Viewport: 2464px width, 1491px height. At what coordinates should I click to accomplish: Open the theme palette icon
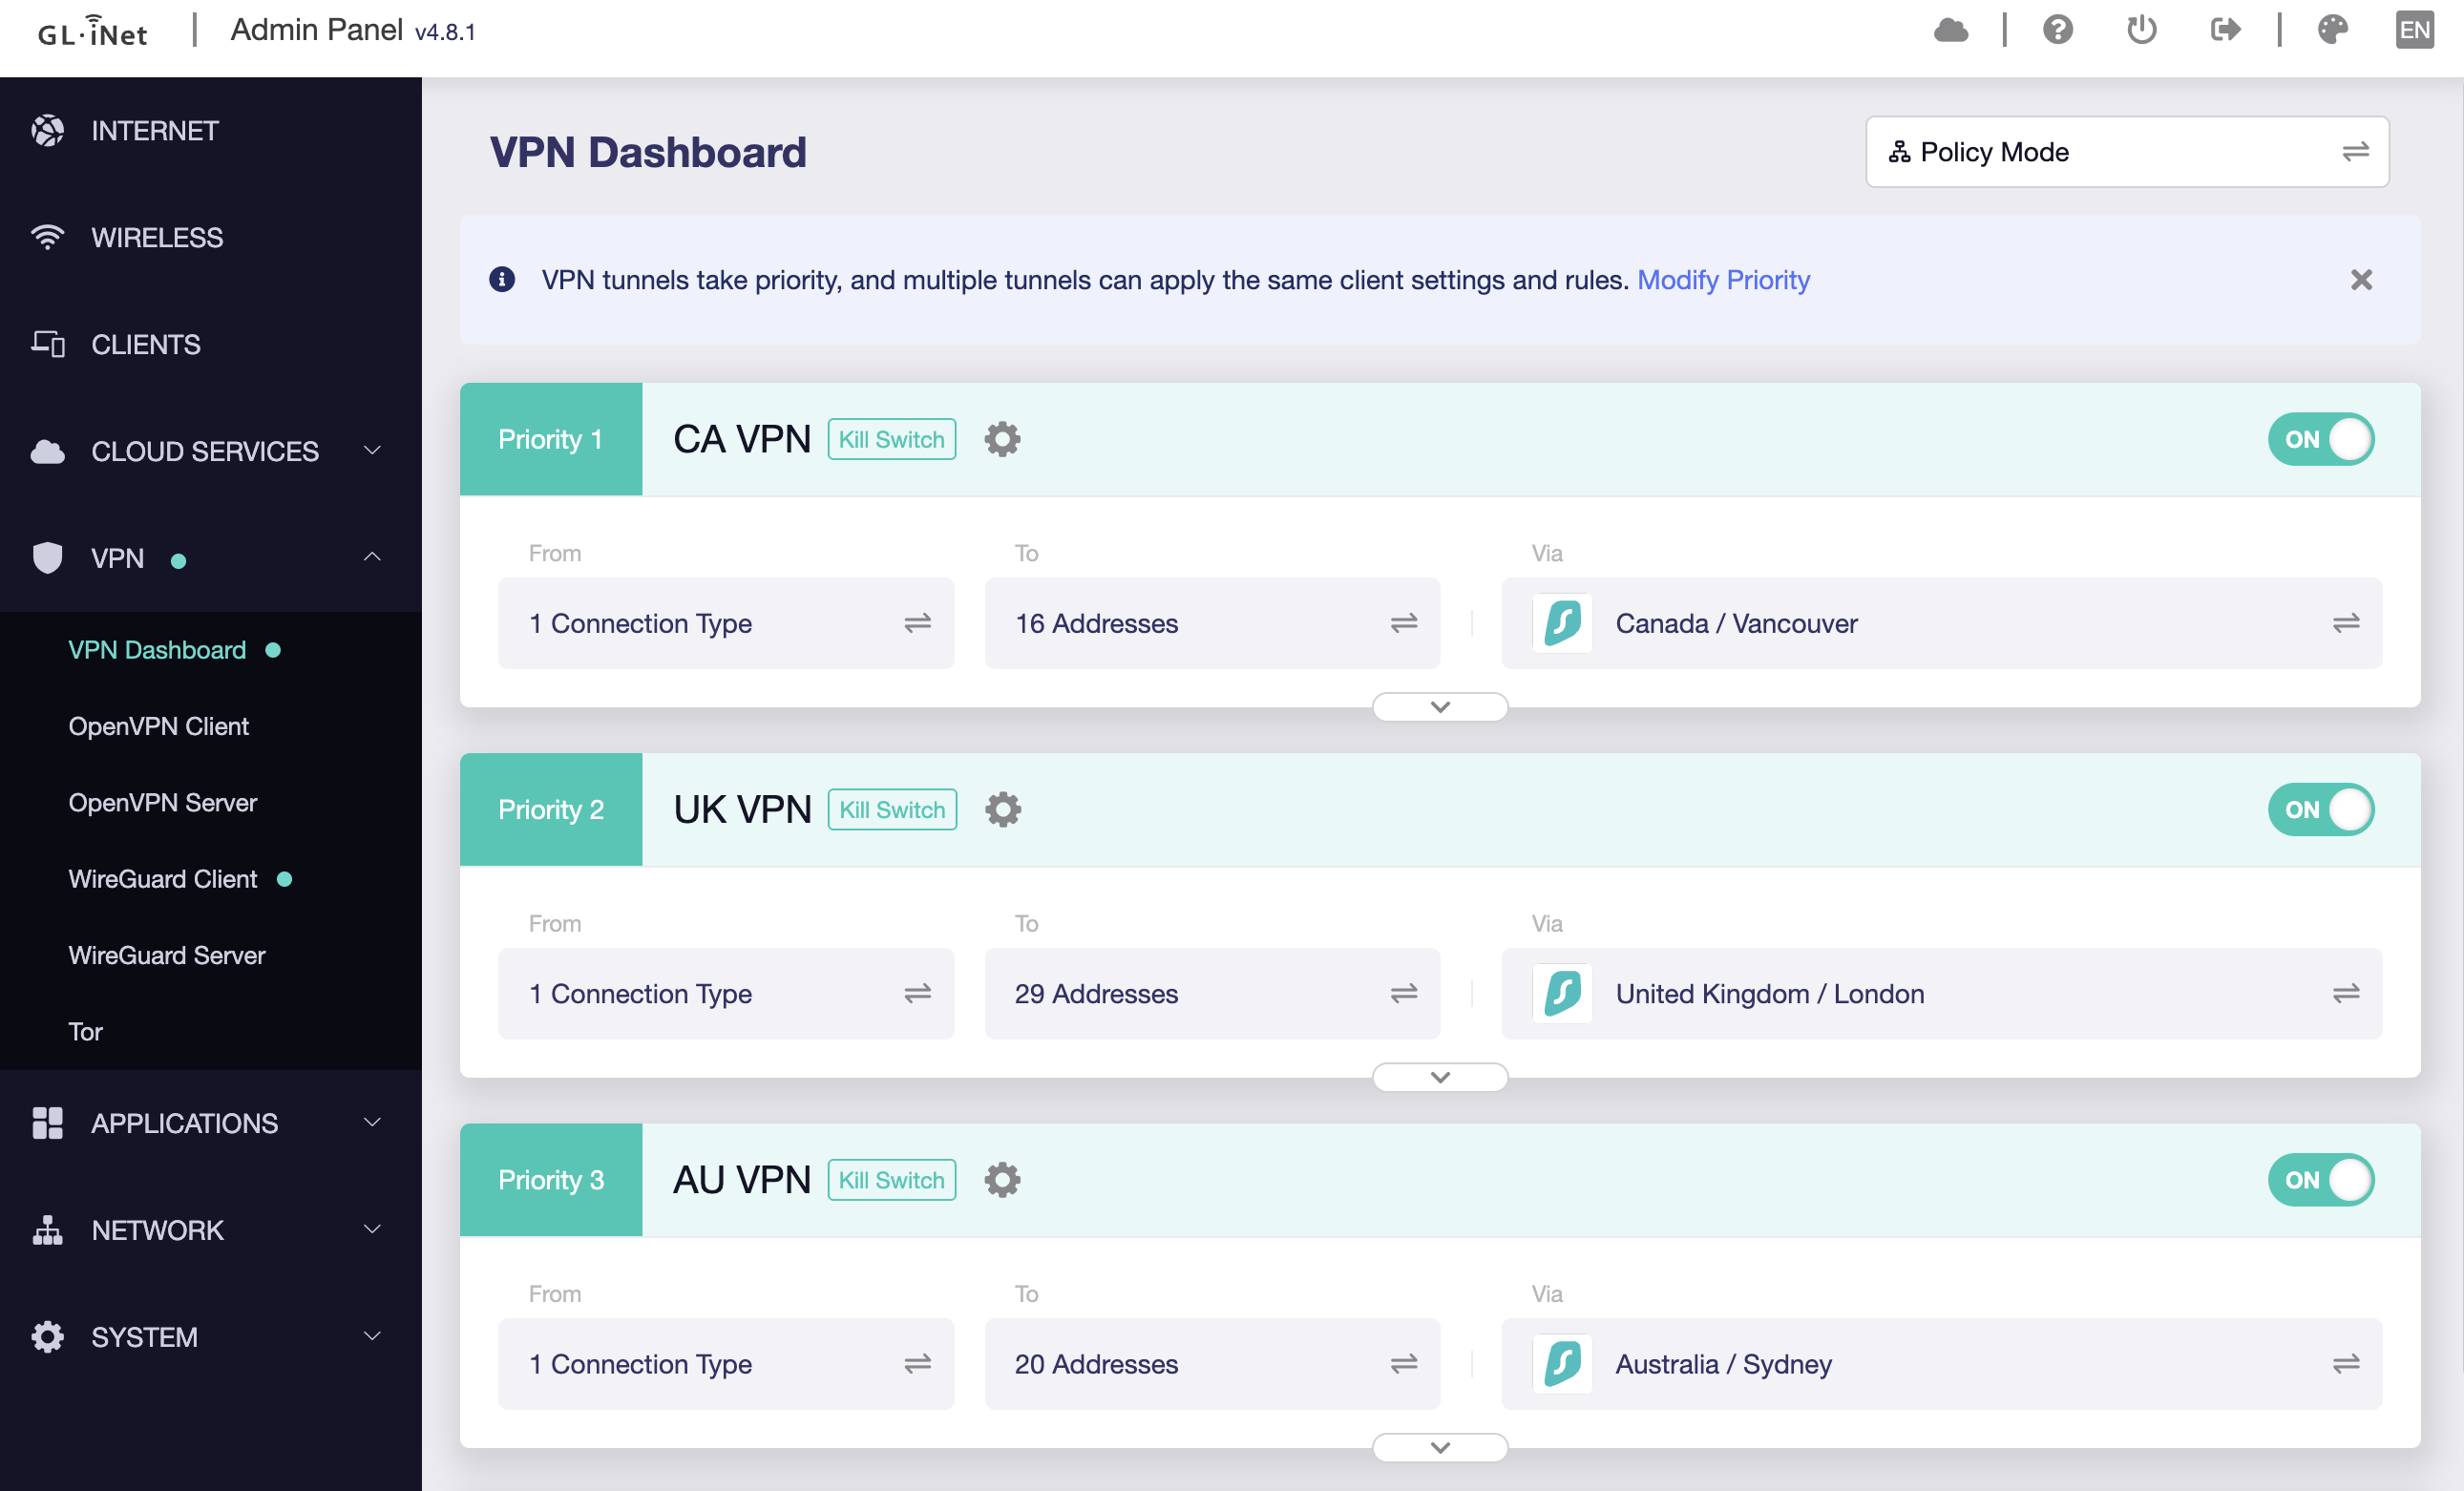click(x=2332, y=30)
